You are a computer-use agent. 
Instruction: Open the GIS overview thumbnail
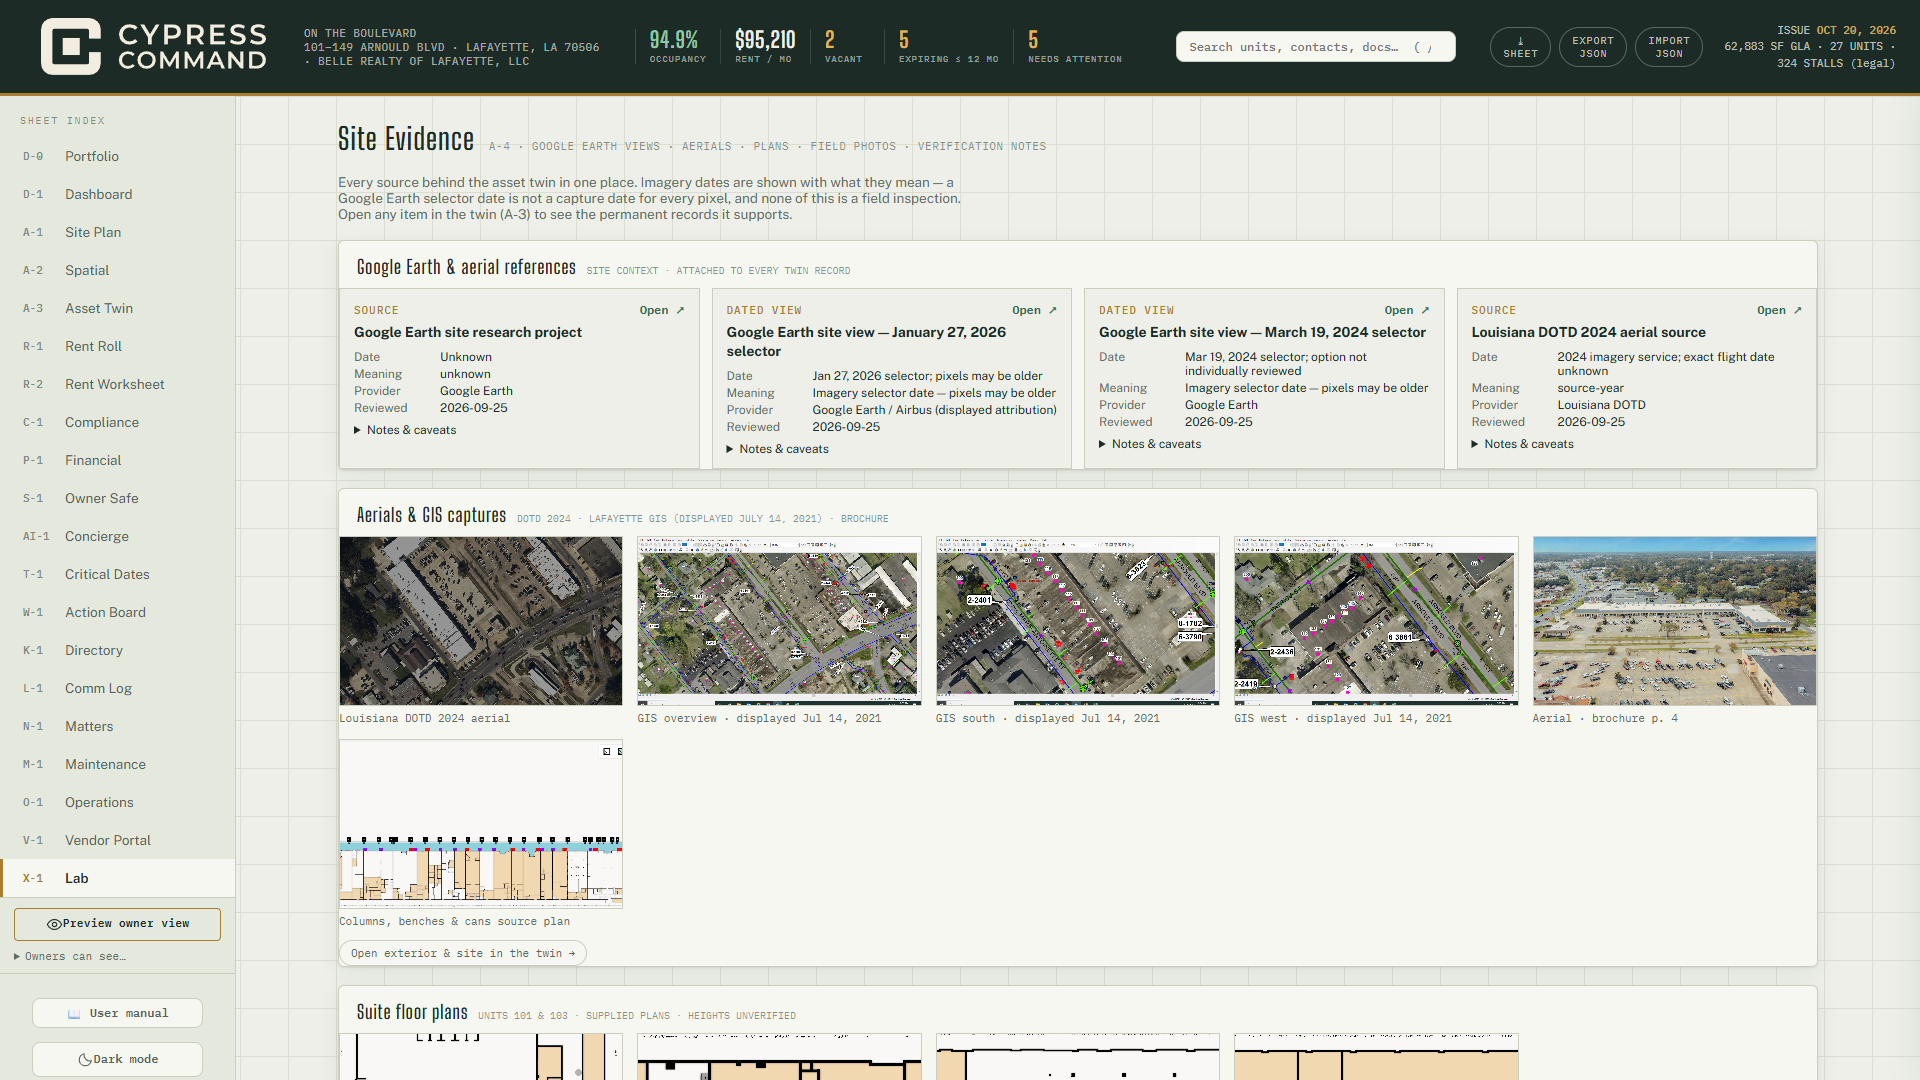click(x=779, y=621)
